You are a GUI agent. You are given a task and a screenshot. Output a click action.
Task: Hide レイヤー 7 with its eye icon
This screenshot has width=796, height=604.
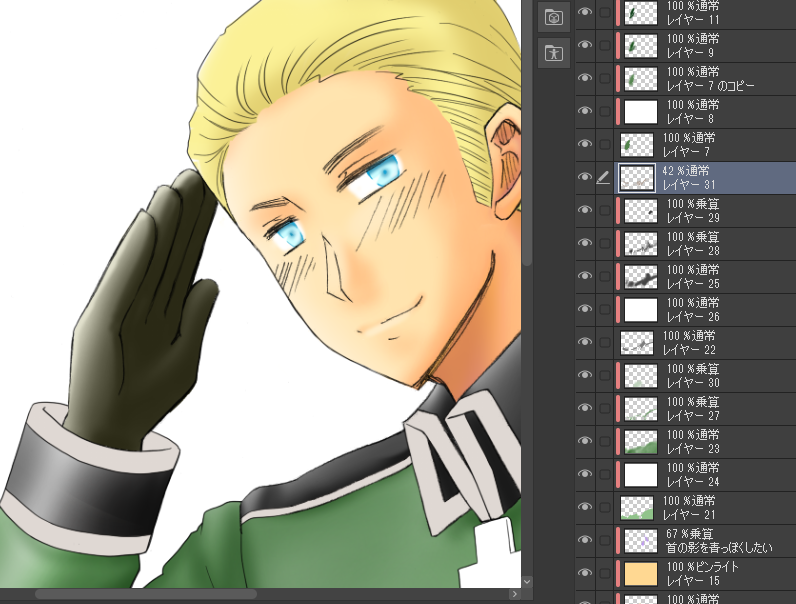(x=585, y=144)
